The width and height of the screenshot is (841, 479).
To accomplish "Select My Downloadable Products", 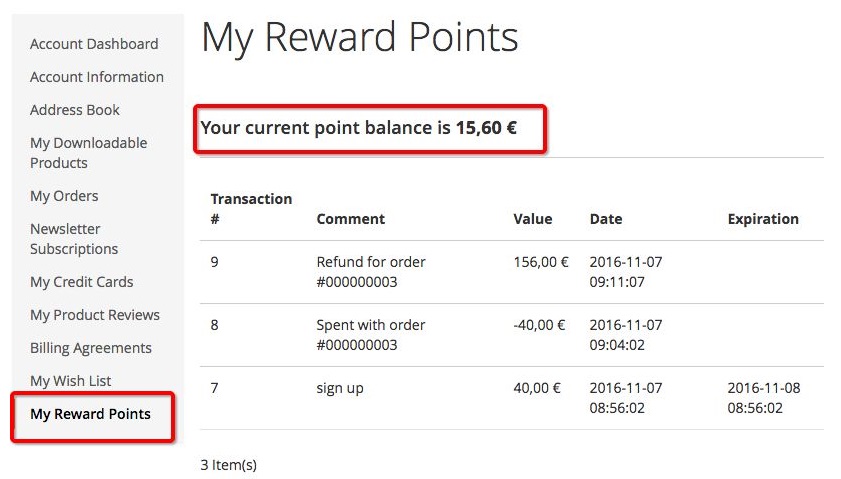I will (88, 153).
